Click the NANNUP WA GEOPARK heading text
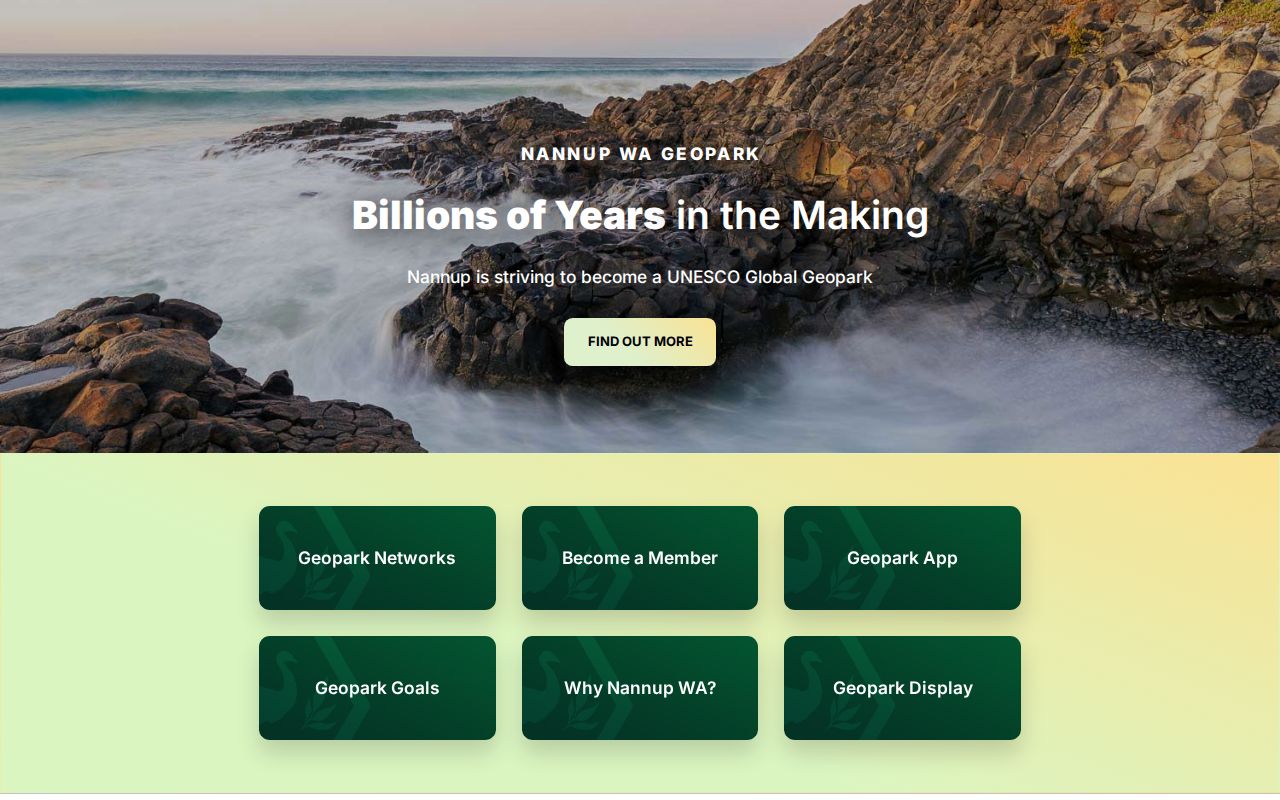 (640, 154)
